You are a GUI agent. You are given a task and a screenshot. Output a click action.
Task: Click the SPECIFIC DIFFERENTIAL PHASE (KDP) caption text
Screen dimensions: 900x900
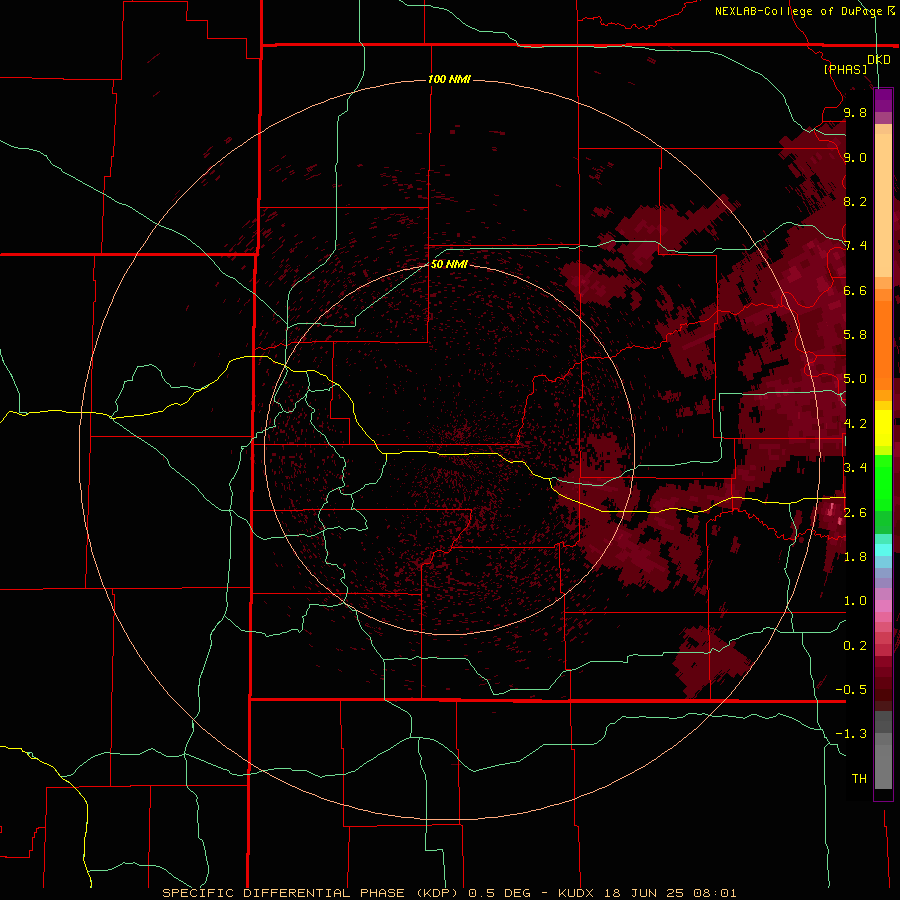tap(310, 893)
